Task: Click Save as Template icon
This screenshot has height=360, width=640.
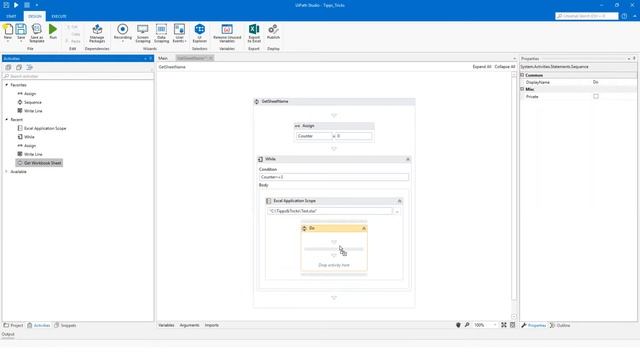Action: coord(36,29)
